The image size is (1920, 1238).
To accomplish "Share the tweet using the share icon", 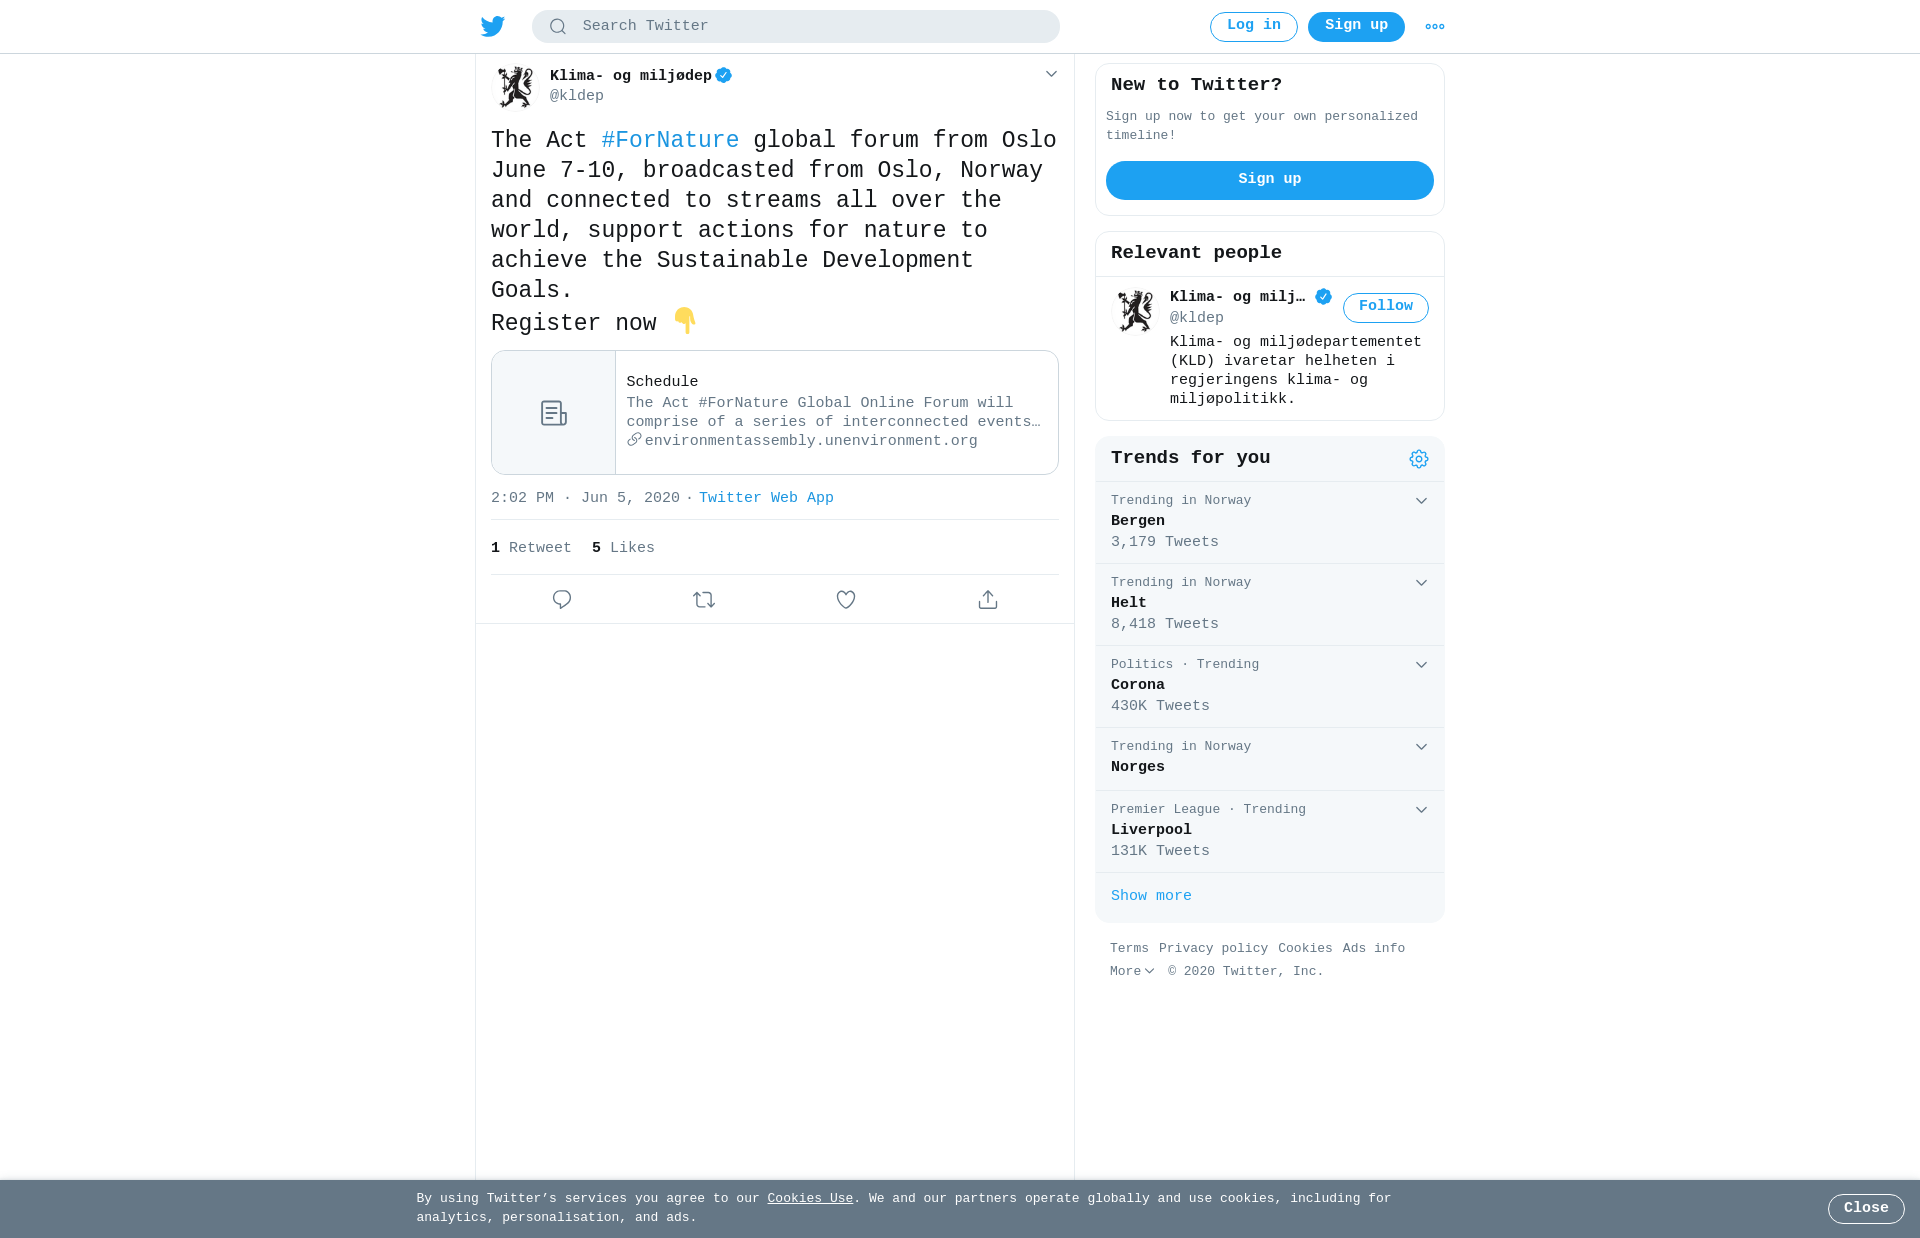I will pyautogui.click(x=988, y=599).
